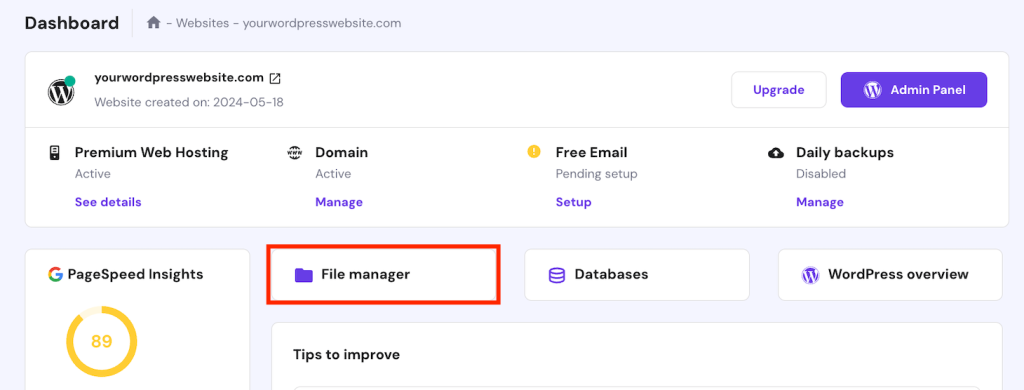The width and height of the screenshot is (1024, 390).
Task: Click the 'Active' status under Domain
Action: pyautogui.click(x=333, y=174)
